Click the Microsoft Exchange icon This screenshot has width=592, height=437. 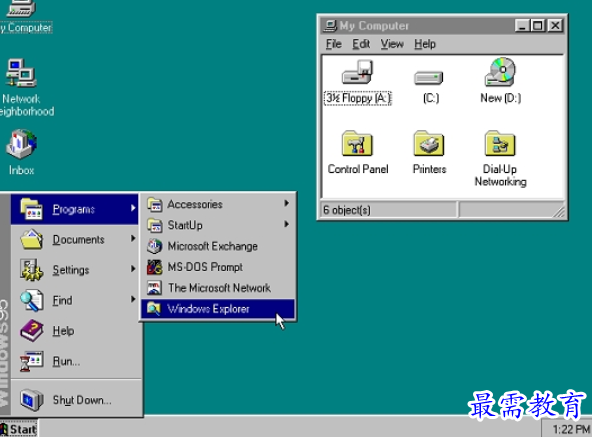(155, 246)
